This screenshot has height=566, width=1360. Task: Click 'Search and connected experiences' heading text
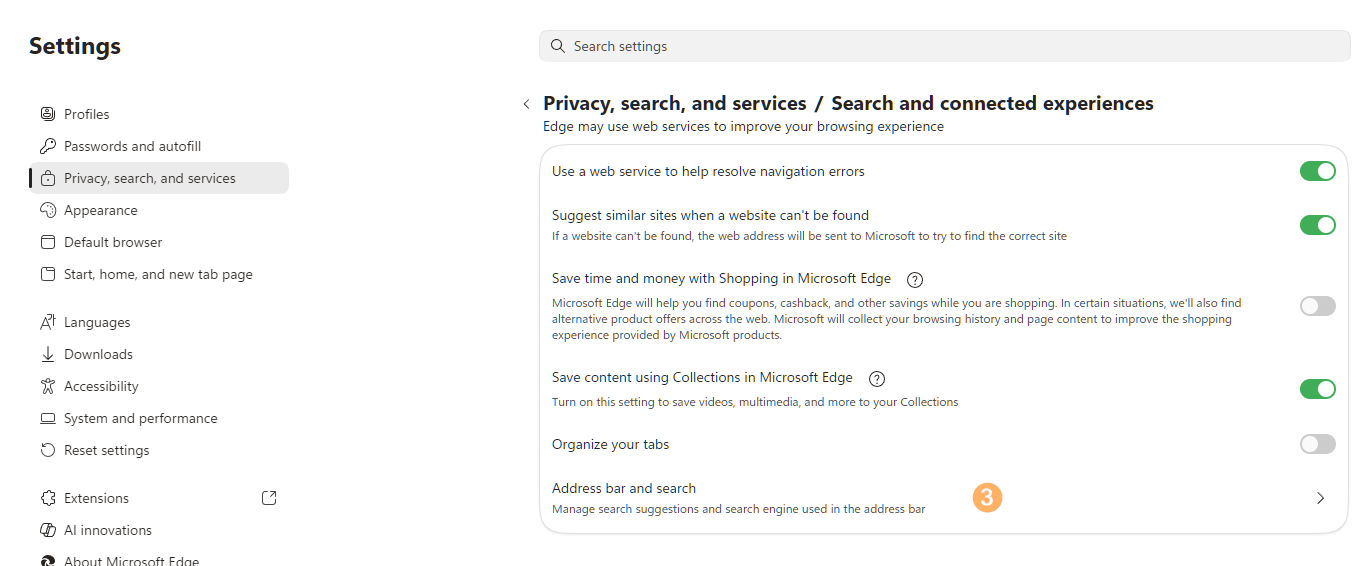click(993, 104)
